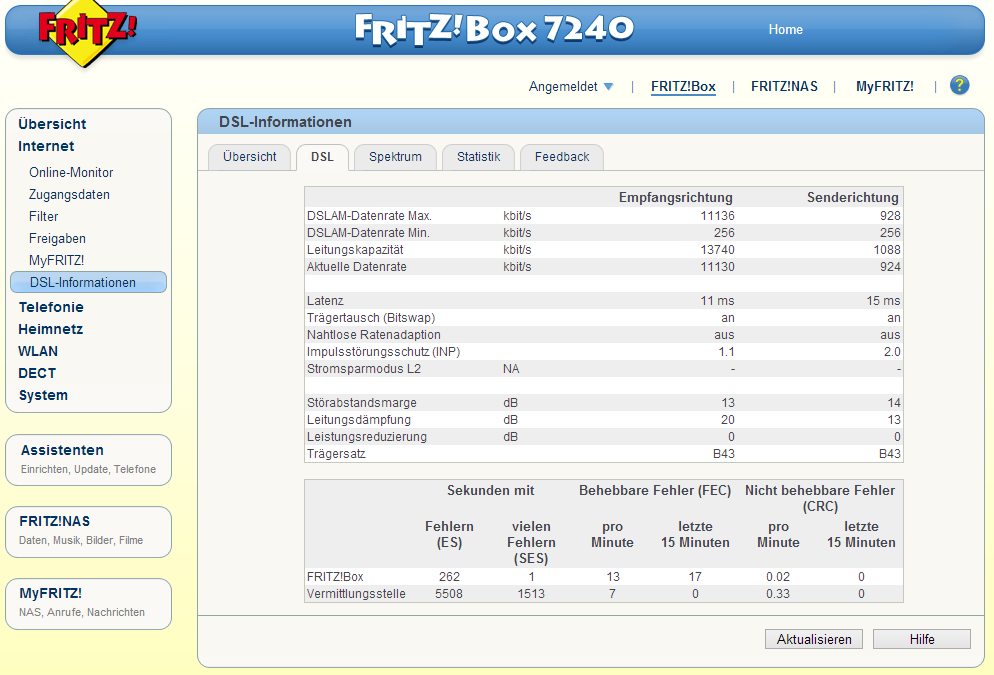Click the Hilfe button
This screenshot has width=994, height=675.
[922, 640]
